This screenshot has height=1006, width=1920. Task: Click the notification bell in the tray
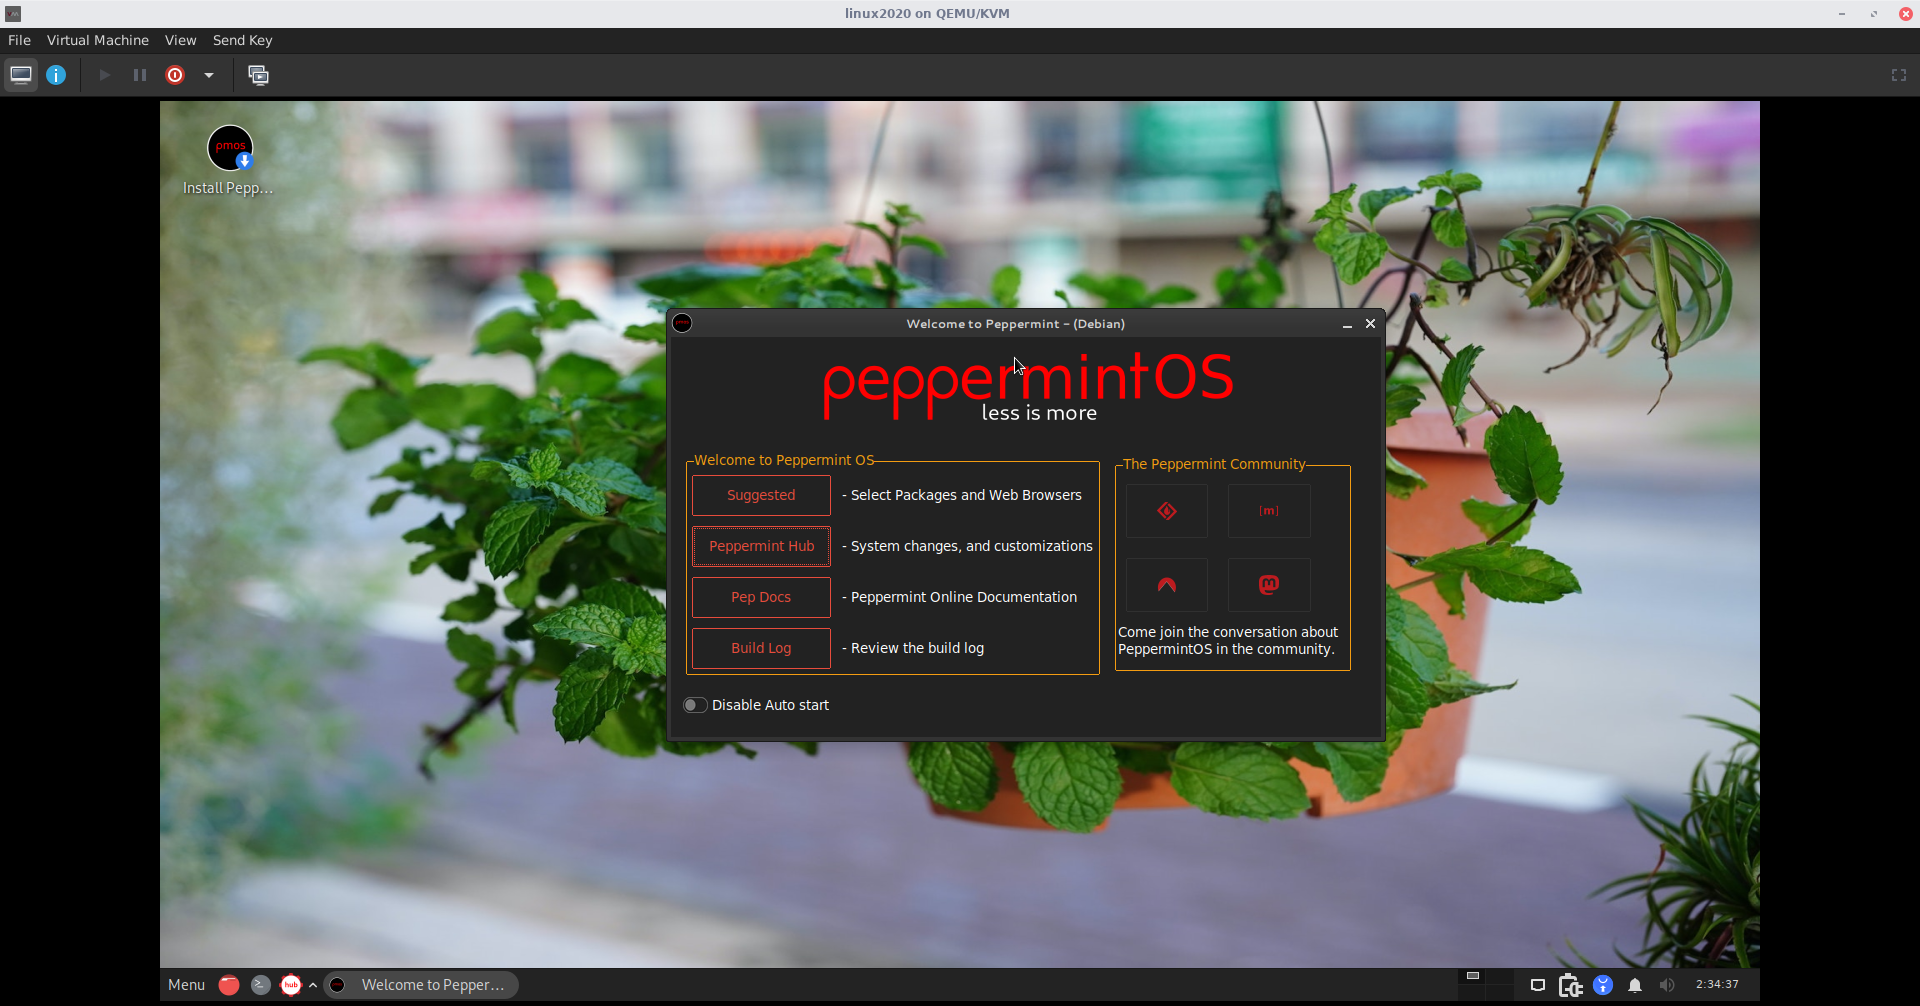tap(1635, 985)
